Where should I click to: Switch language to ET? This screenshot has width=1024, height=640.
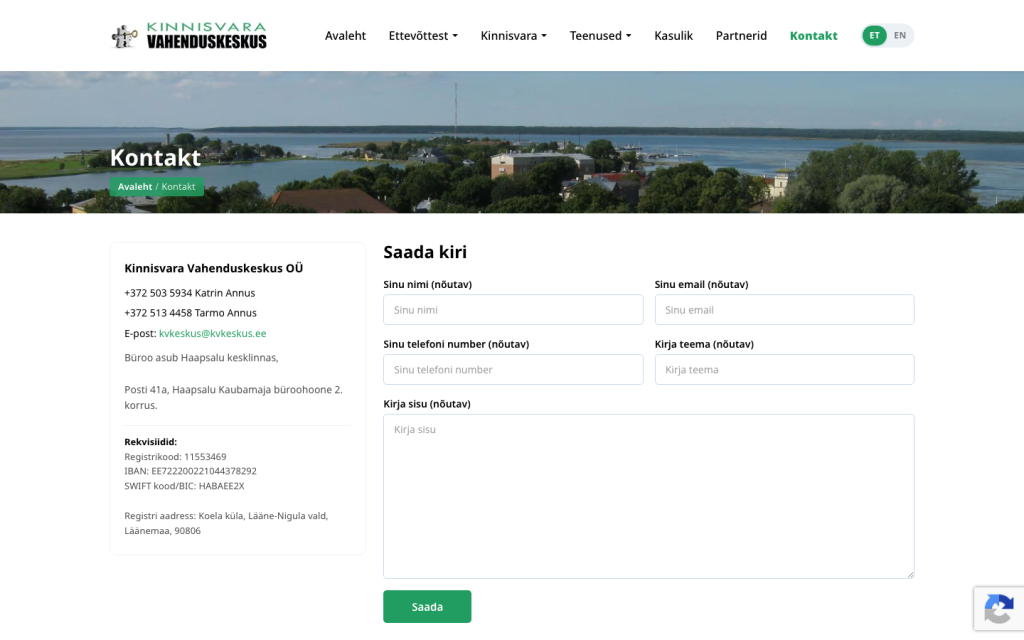point(874,35)
